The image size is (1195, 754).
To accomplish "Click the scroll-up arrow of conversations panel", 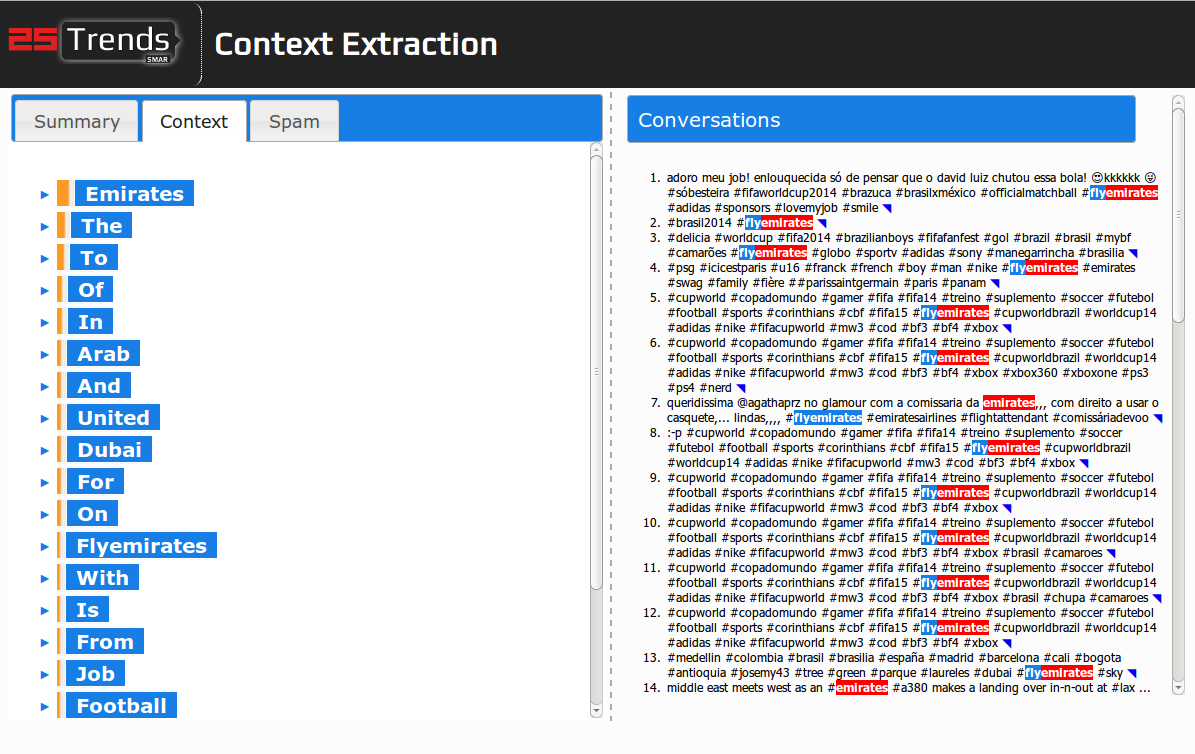I will [1178, 101].
